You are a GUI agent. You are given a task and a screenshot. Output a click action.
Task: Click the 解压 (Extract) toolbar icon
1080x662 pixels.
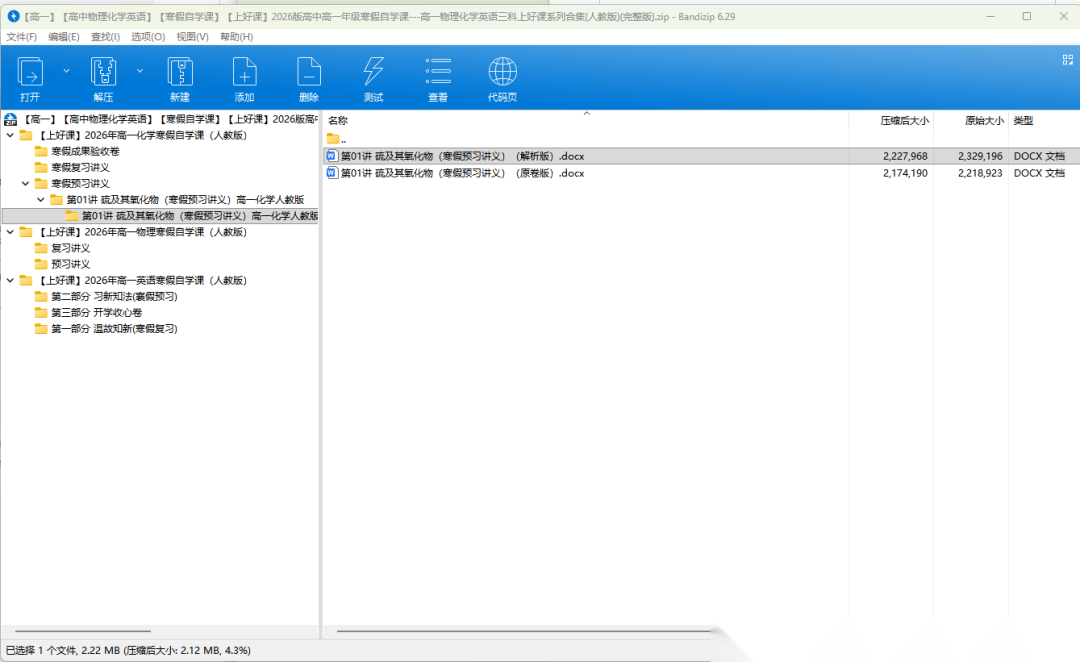[104, 73]
